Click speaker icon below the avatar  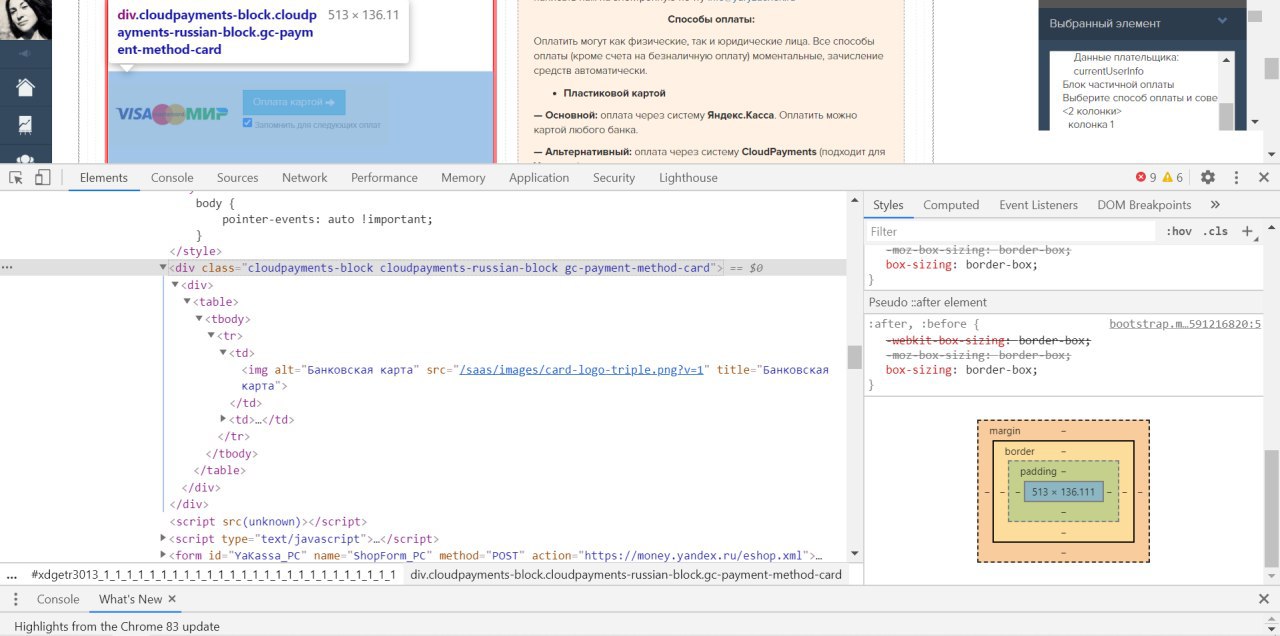point(24,53)
